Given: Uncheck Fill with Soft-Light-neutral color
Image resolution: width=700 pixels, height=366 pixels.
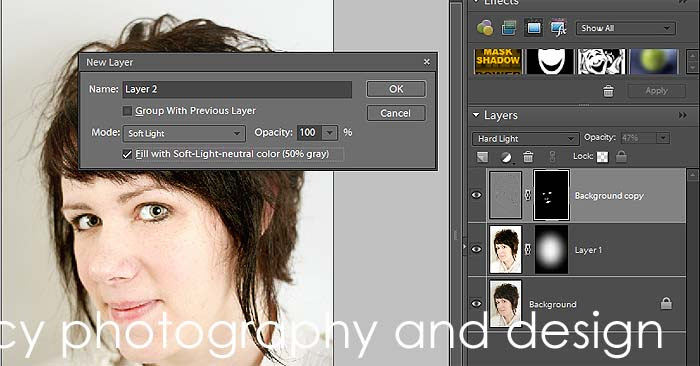Looking at the screenshot, I should (127, 154).
